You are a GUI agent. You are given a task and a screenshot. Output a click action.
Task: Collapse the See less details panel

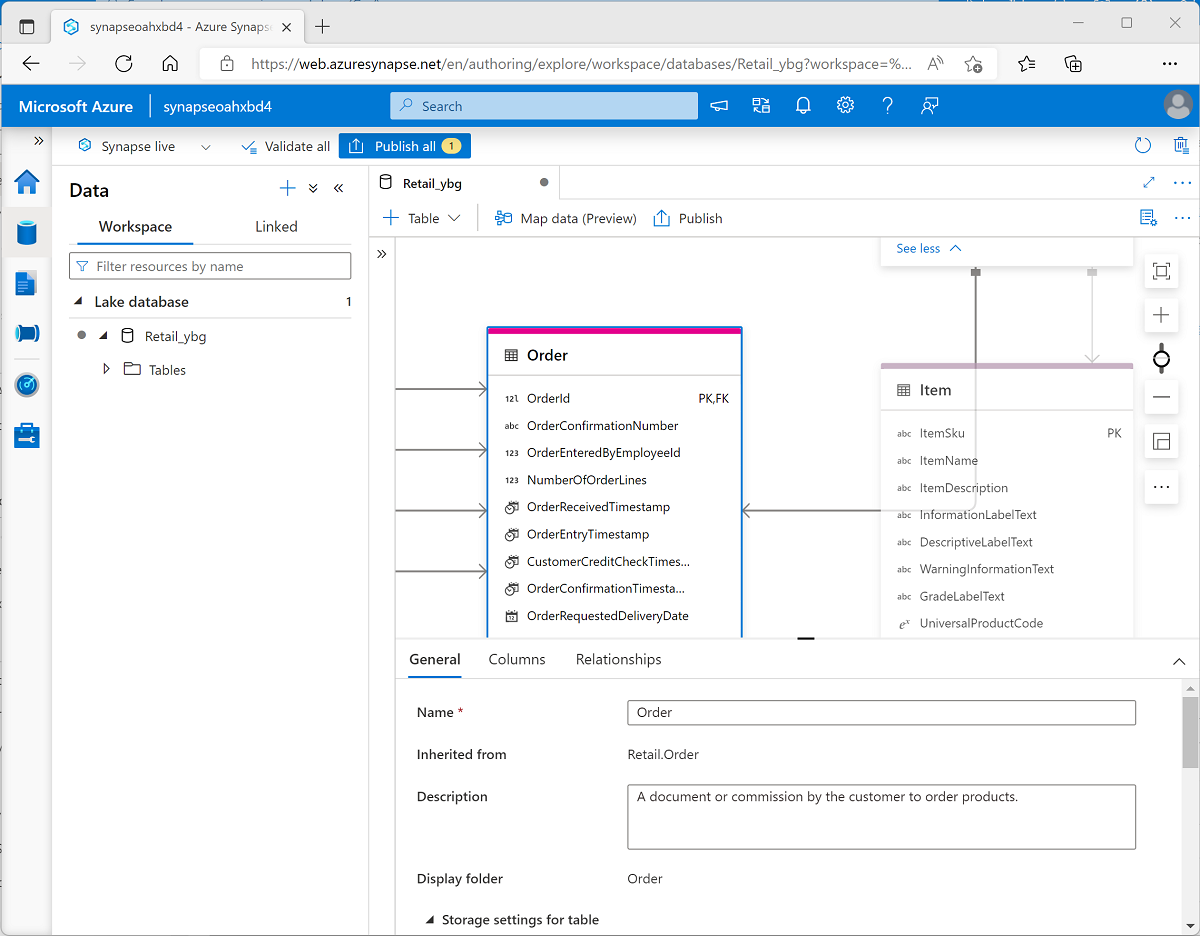pos(926,248)
